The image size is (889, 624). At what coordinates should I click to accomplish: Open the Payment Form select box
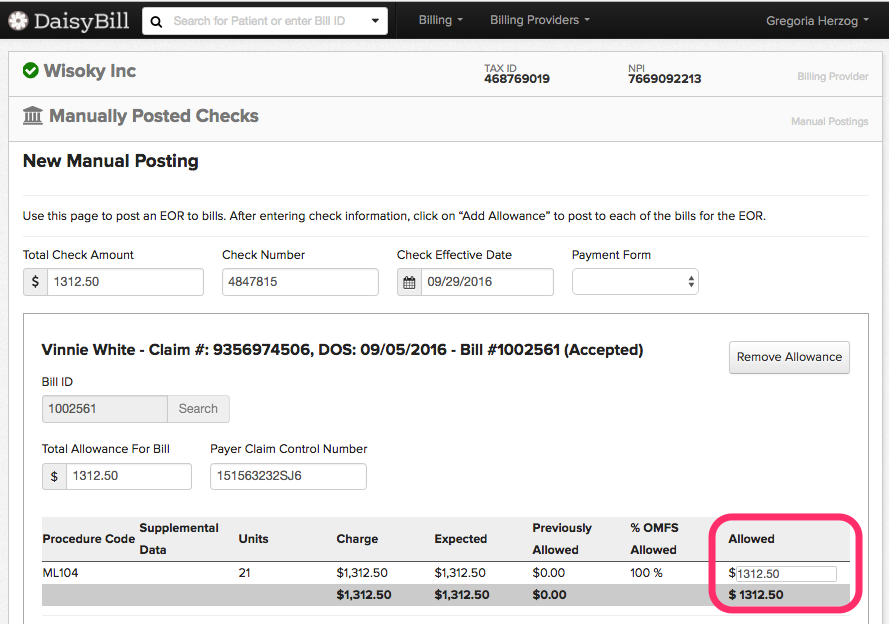point(635,282)
